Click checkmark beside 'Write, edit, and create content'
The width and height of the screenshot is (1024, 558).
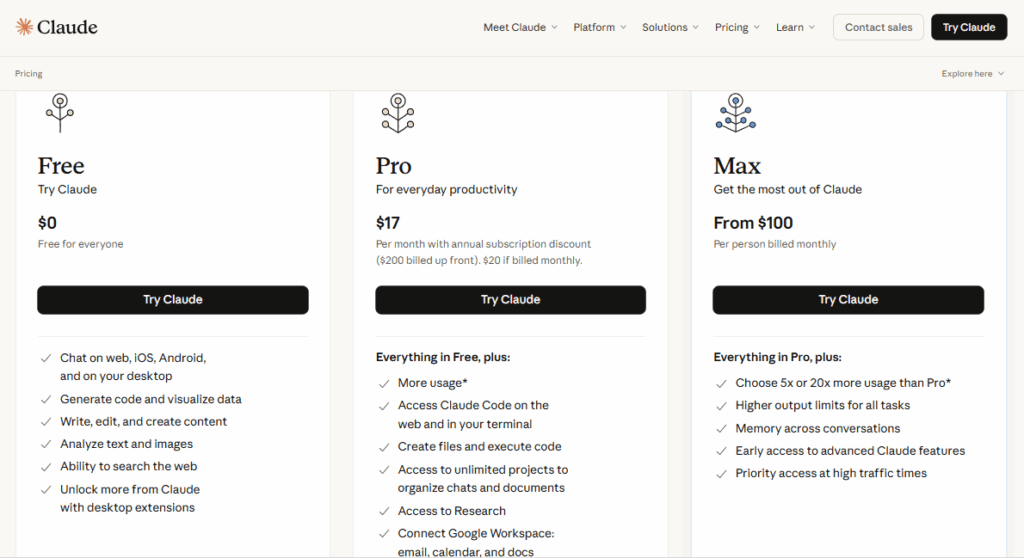point(46,422)
